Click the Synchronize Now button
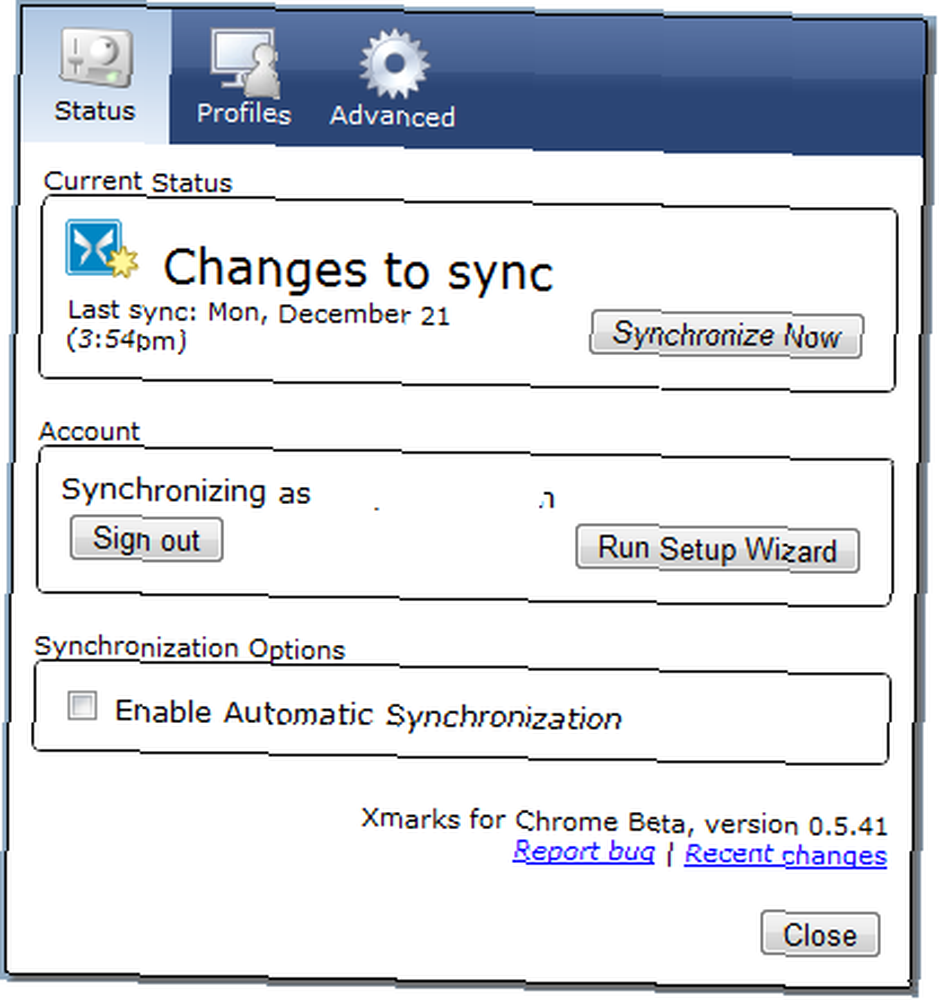 726,335
